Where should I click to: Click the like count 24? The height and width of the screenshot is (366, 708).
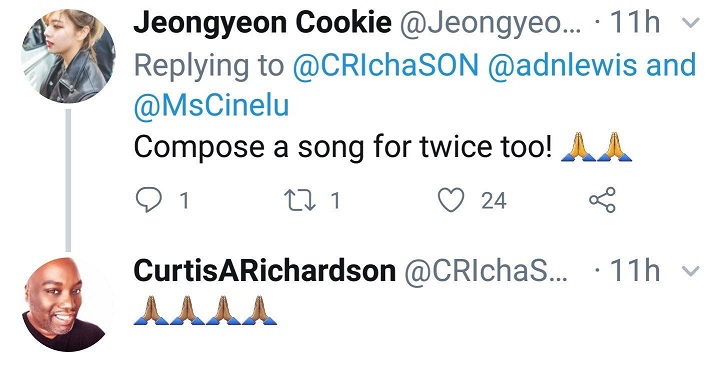pyautogui.click(x=494, y=201)
